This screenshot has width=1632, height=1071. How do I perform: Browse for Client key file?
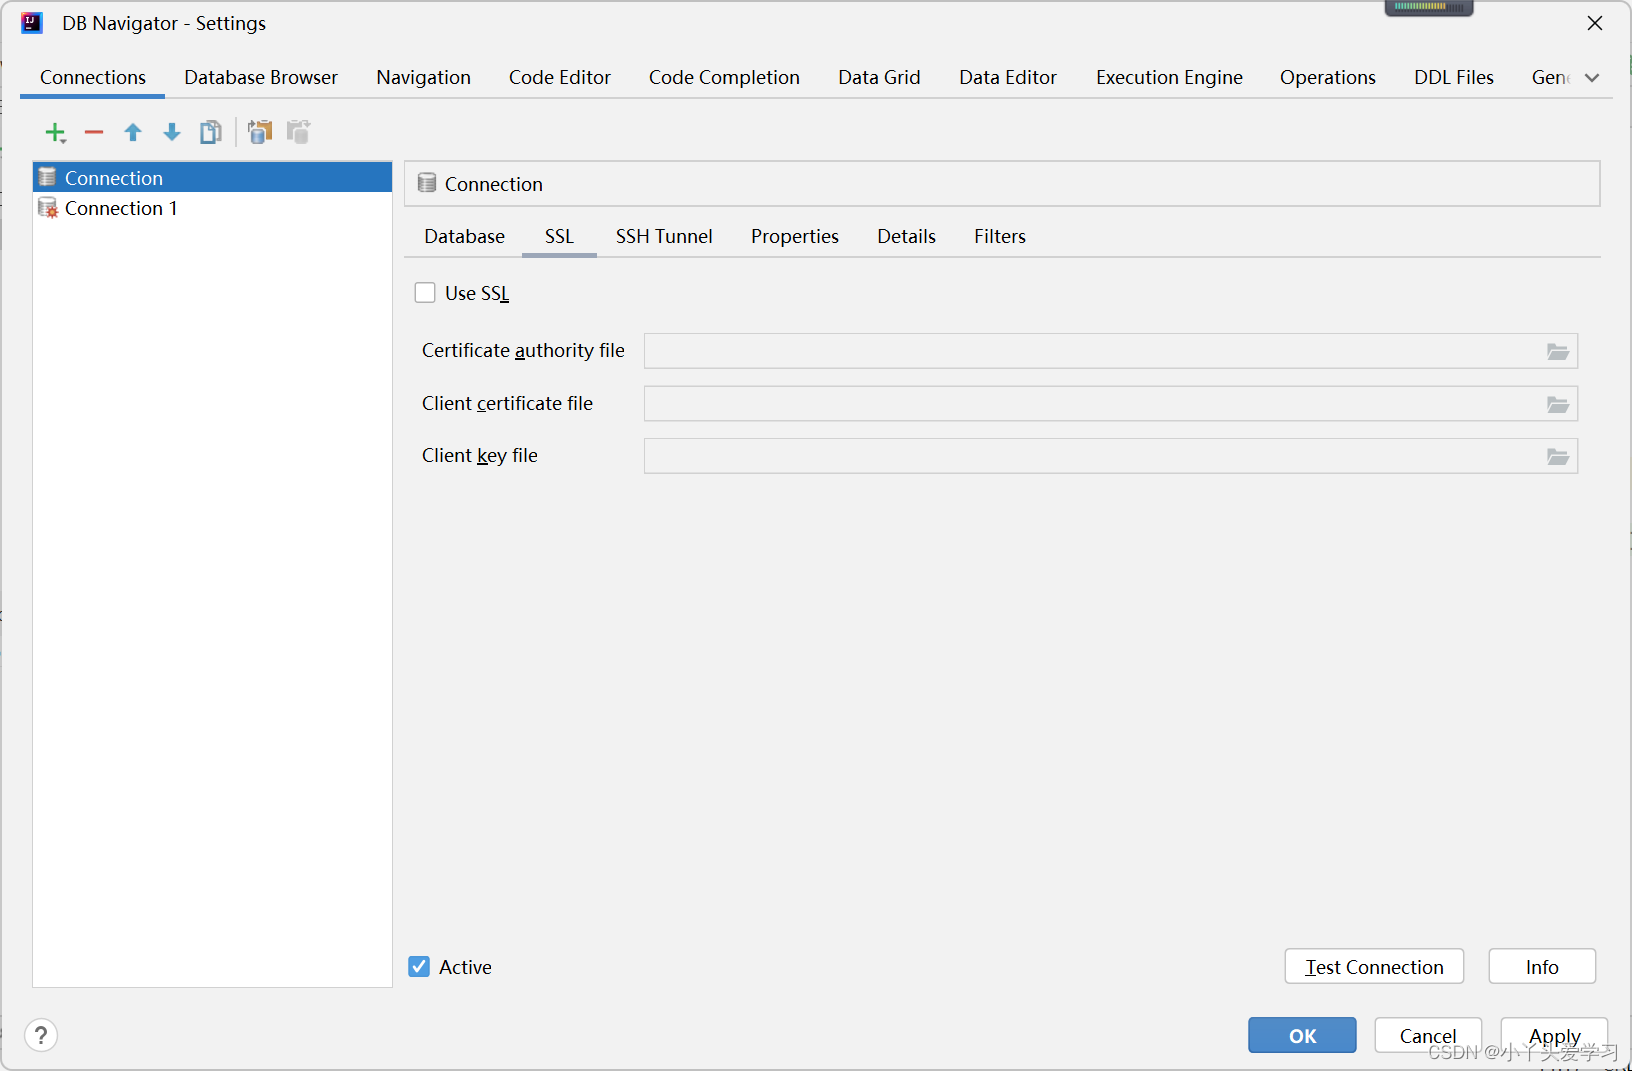point(1558,456)
